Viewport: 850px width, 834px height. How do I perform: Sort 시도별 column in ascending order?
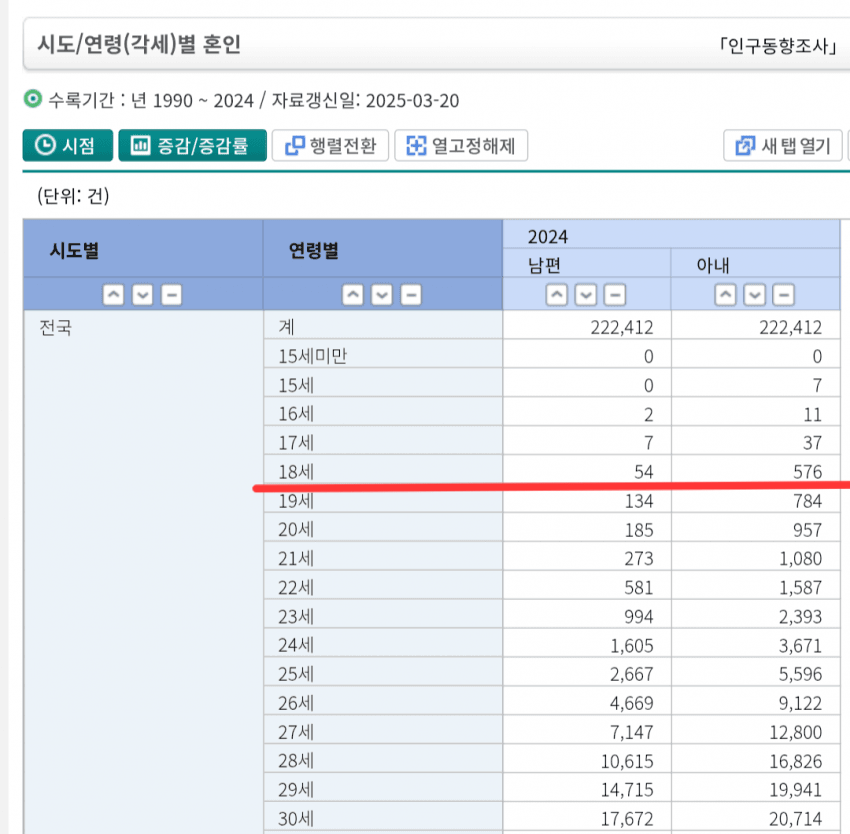(113, 295)
